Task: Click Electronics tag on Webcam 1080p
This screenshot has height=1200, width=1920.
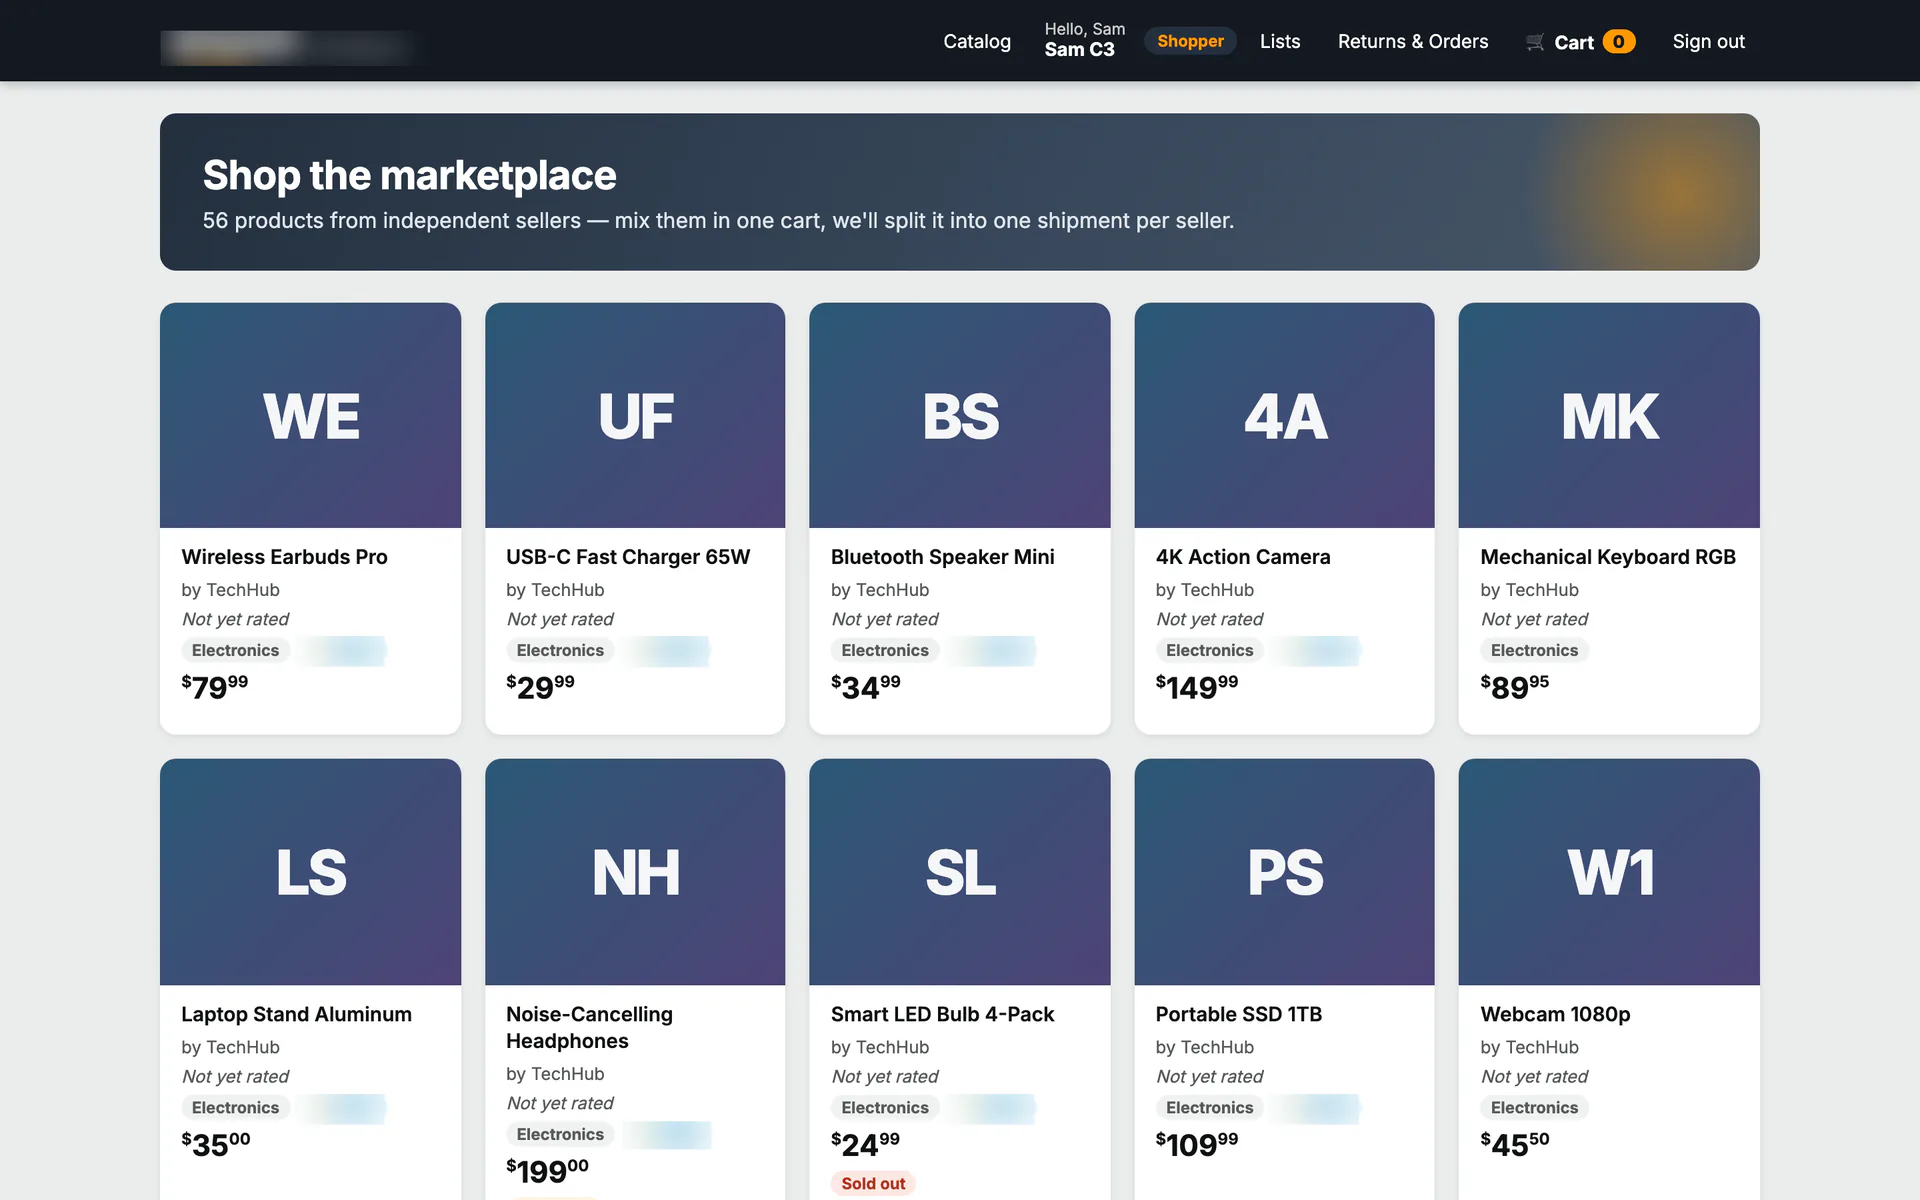Action: tap(1534, 1107)
